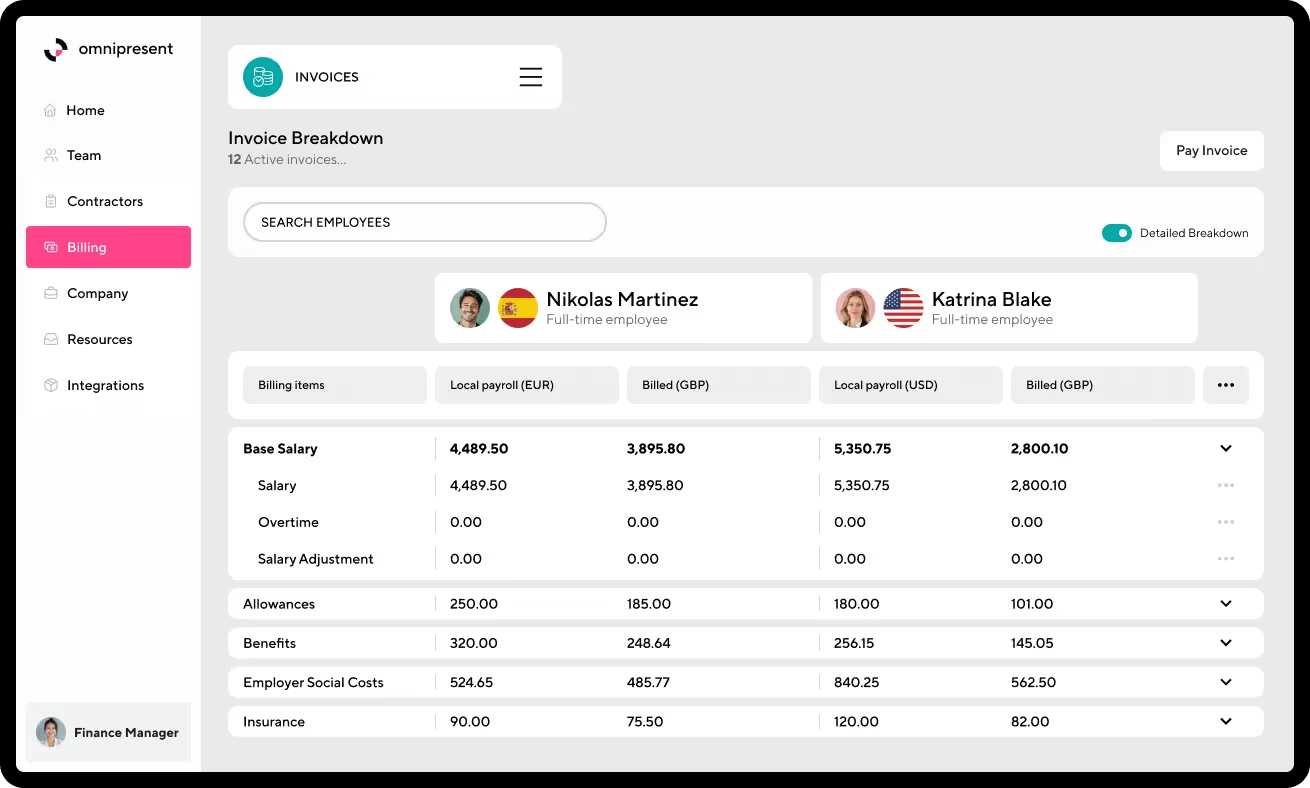1310x788 pixels.
Task: Click the Pay Invoice button
Action: [1212, 151]
